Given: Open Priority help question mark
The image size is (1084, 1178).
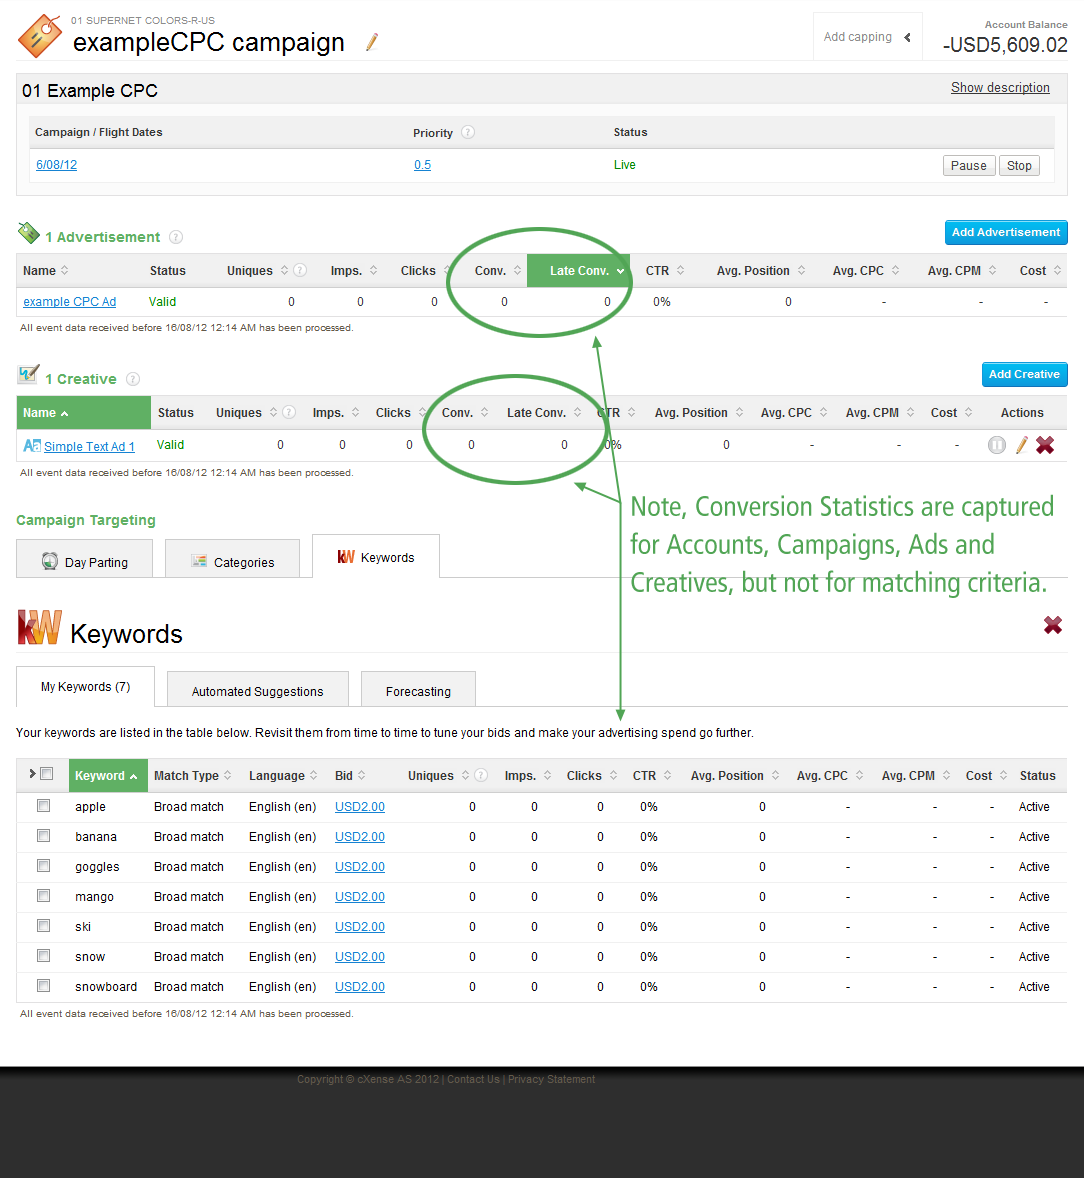Looking at the screenshot, I should [x=468, y=132].
